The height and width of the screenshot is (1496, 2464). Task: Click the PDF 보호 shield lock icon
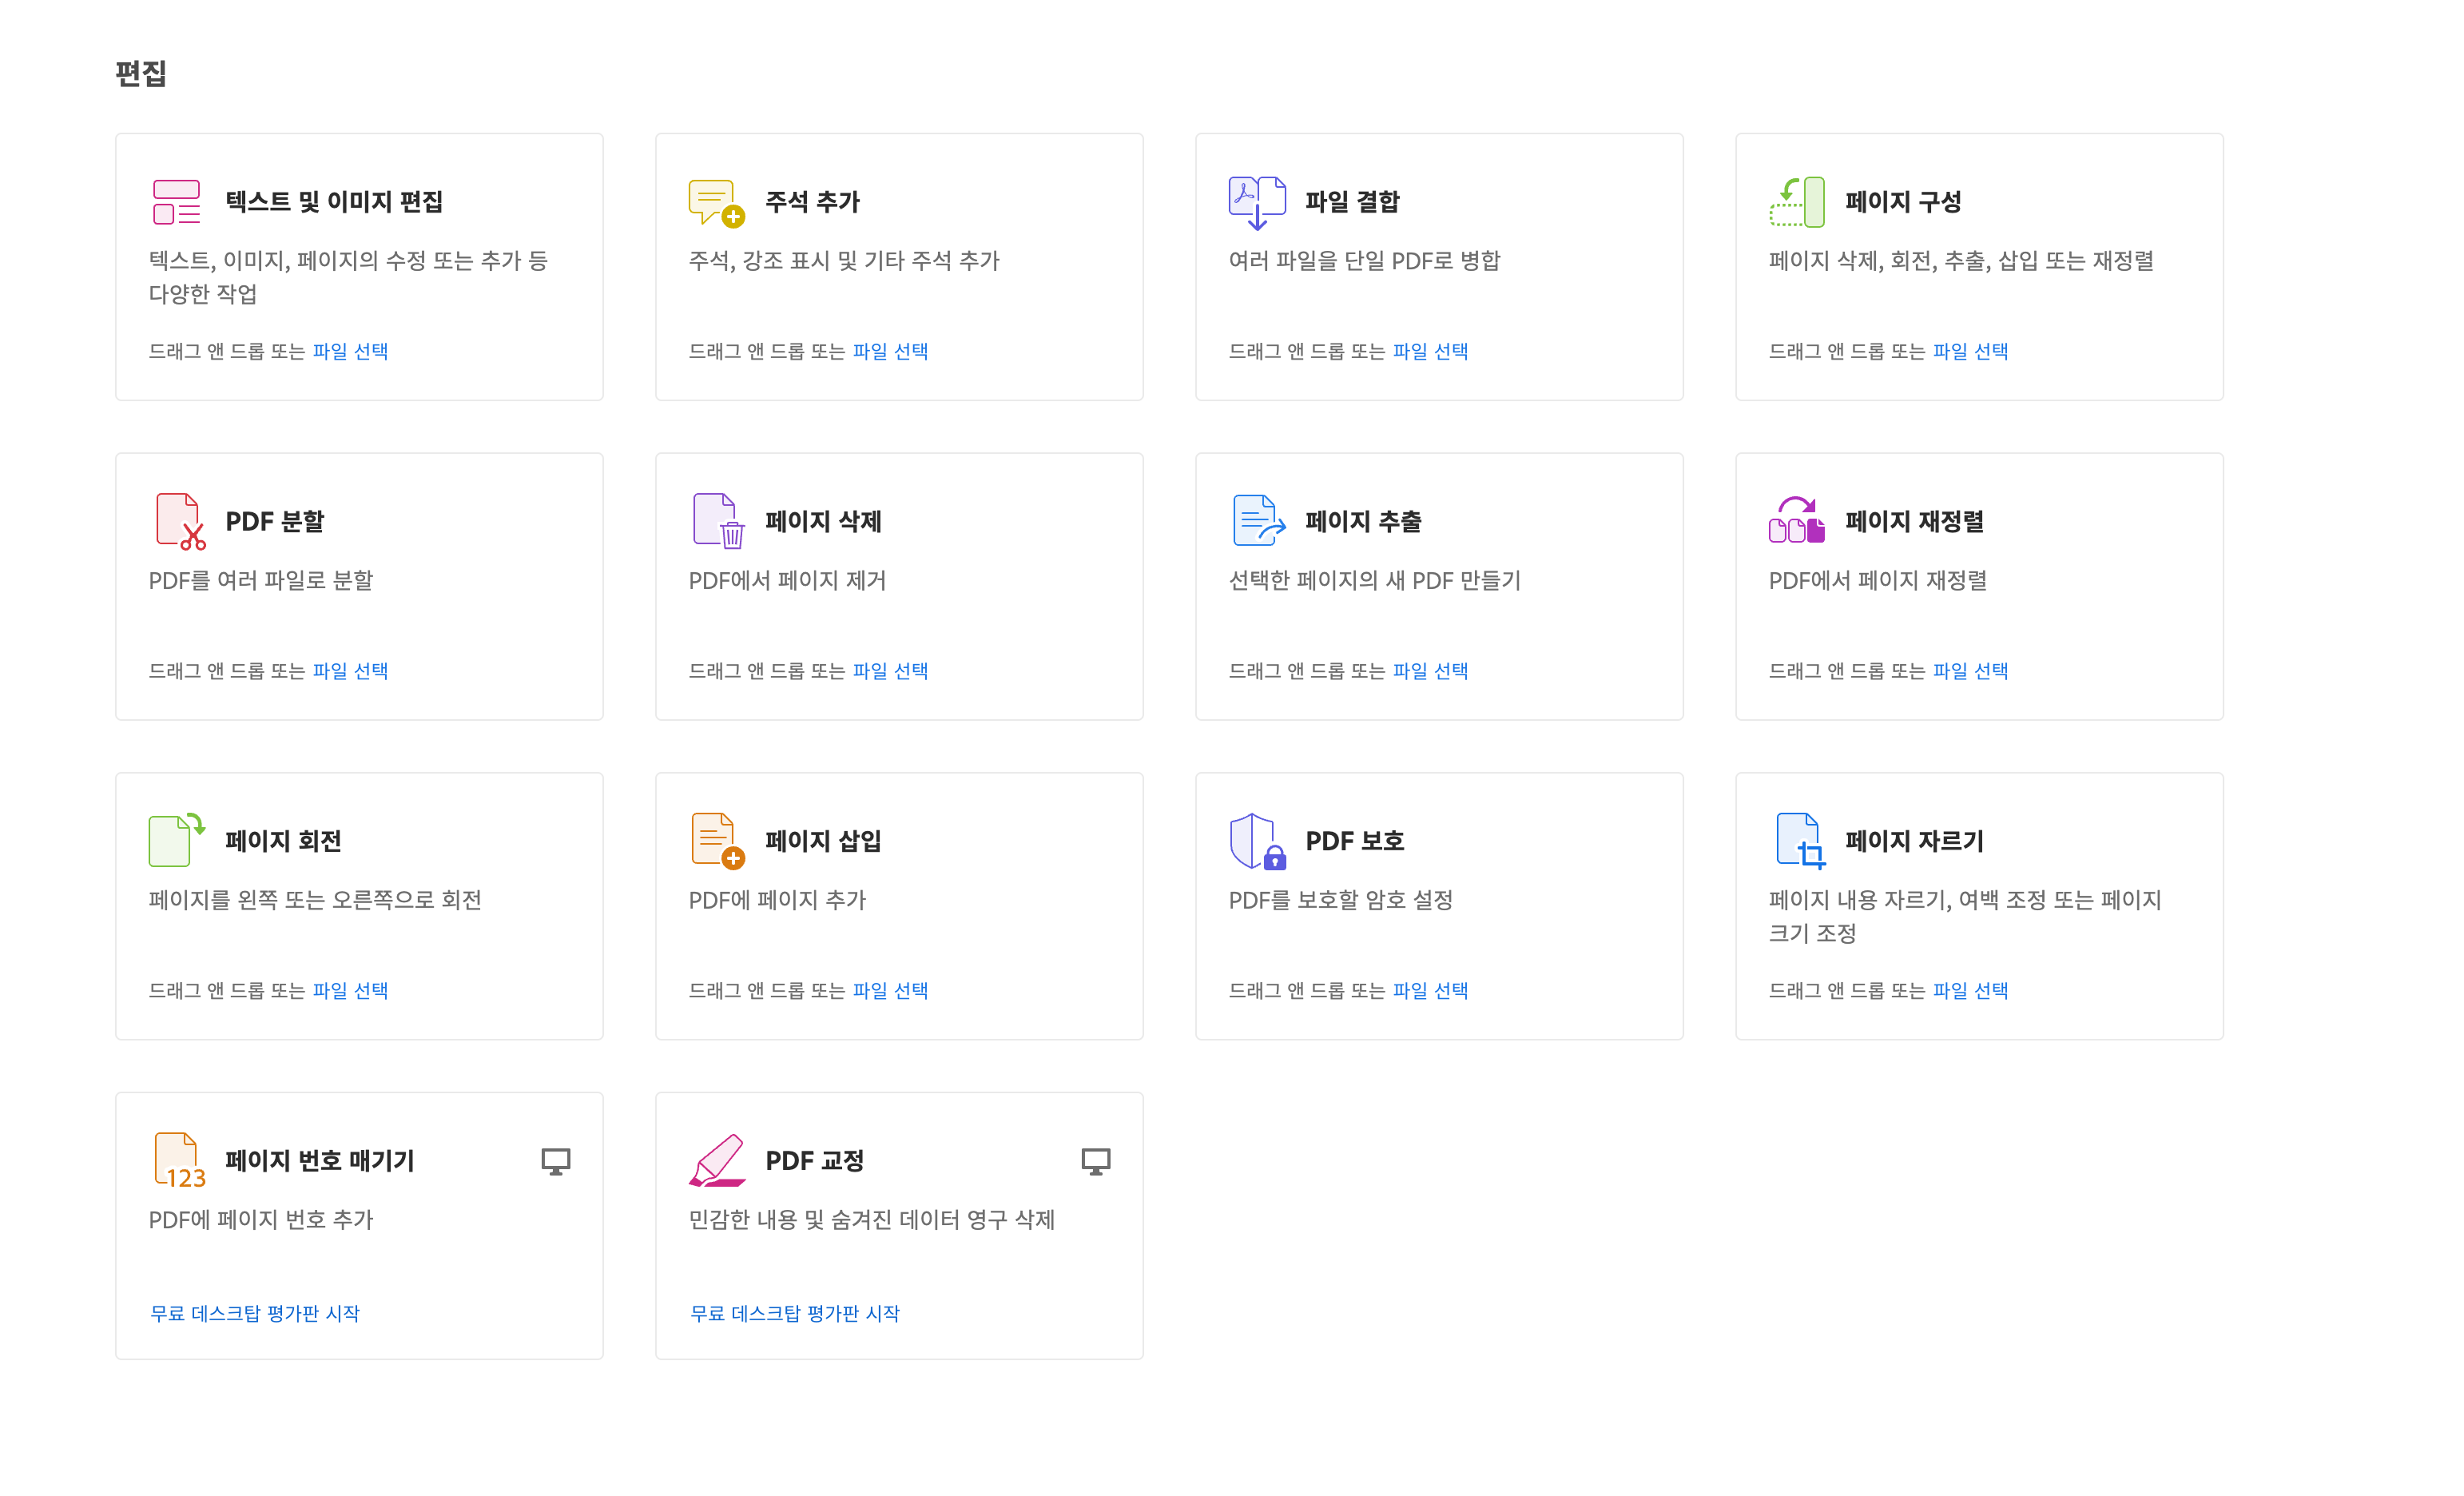point(1257,841)
